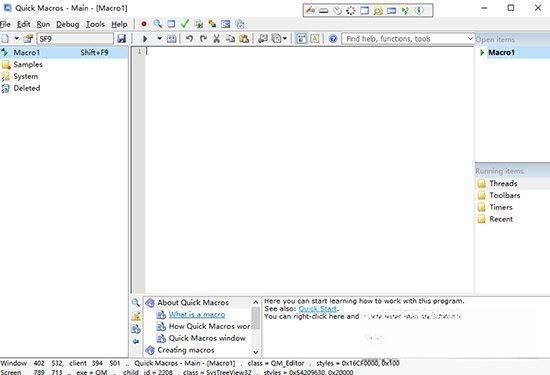
Task: Open the Properties icon beside the SF9 field
Action: [28, 39]
